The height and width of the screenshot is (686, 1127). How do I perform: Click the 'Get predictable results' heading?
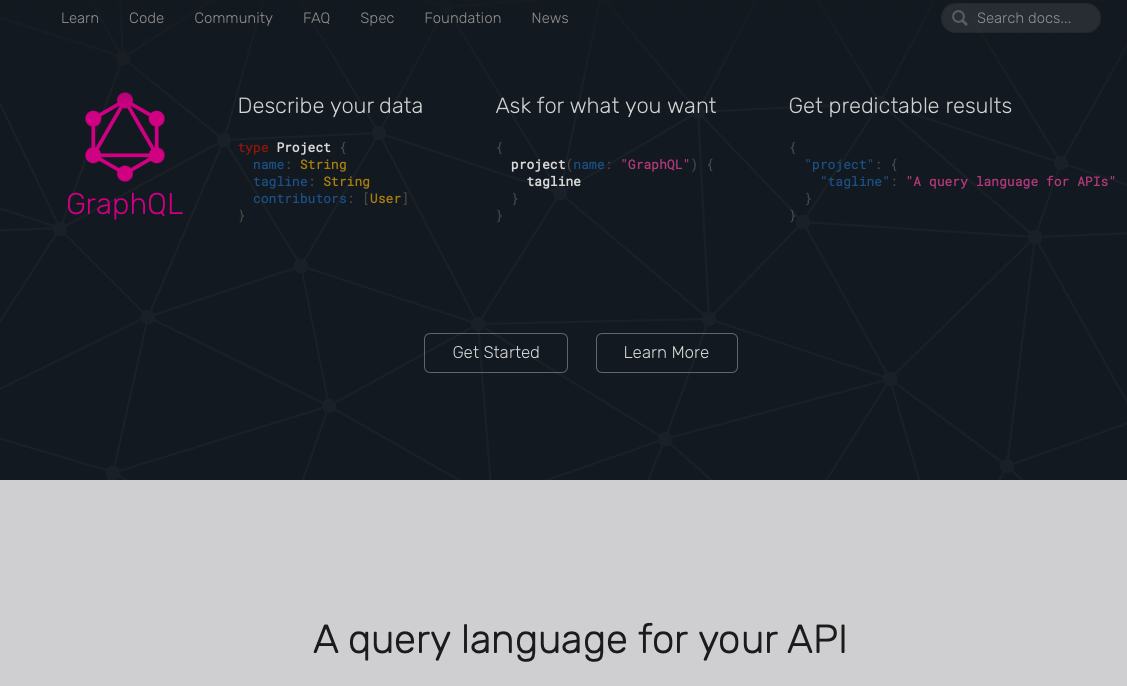pyautogui.click(x=899, y=105)
